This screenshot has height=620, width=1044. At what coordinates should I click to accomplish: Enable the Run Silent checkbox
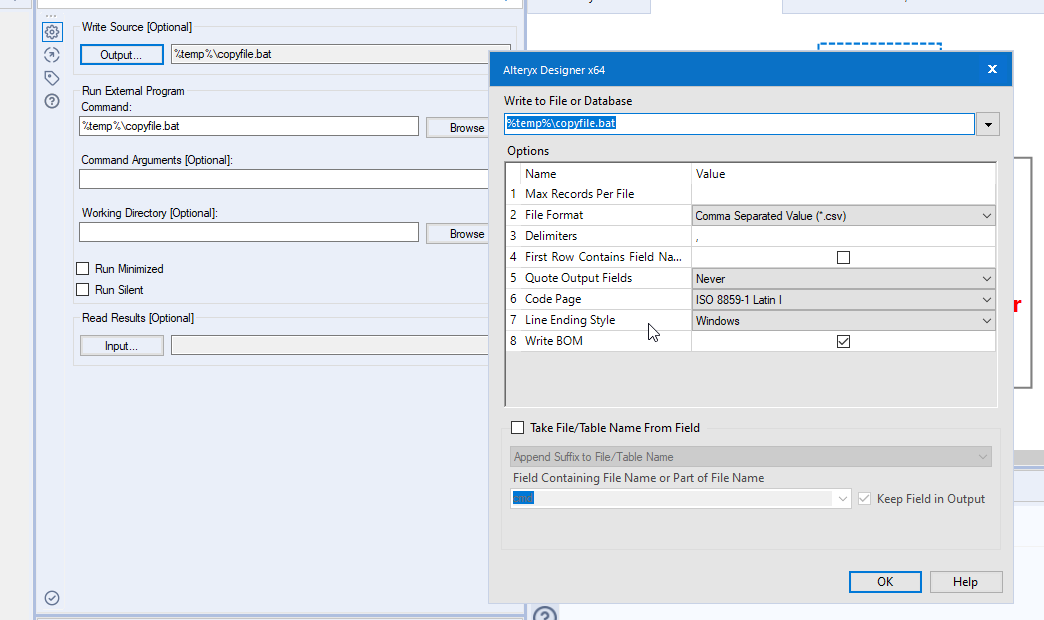(x=83, y=290)
